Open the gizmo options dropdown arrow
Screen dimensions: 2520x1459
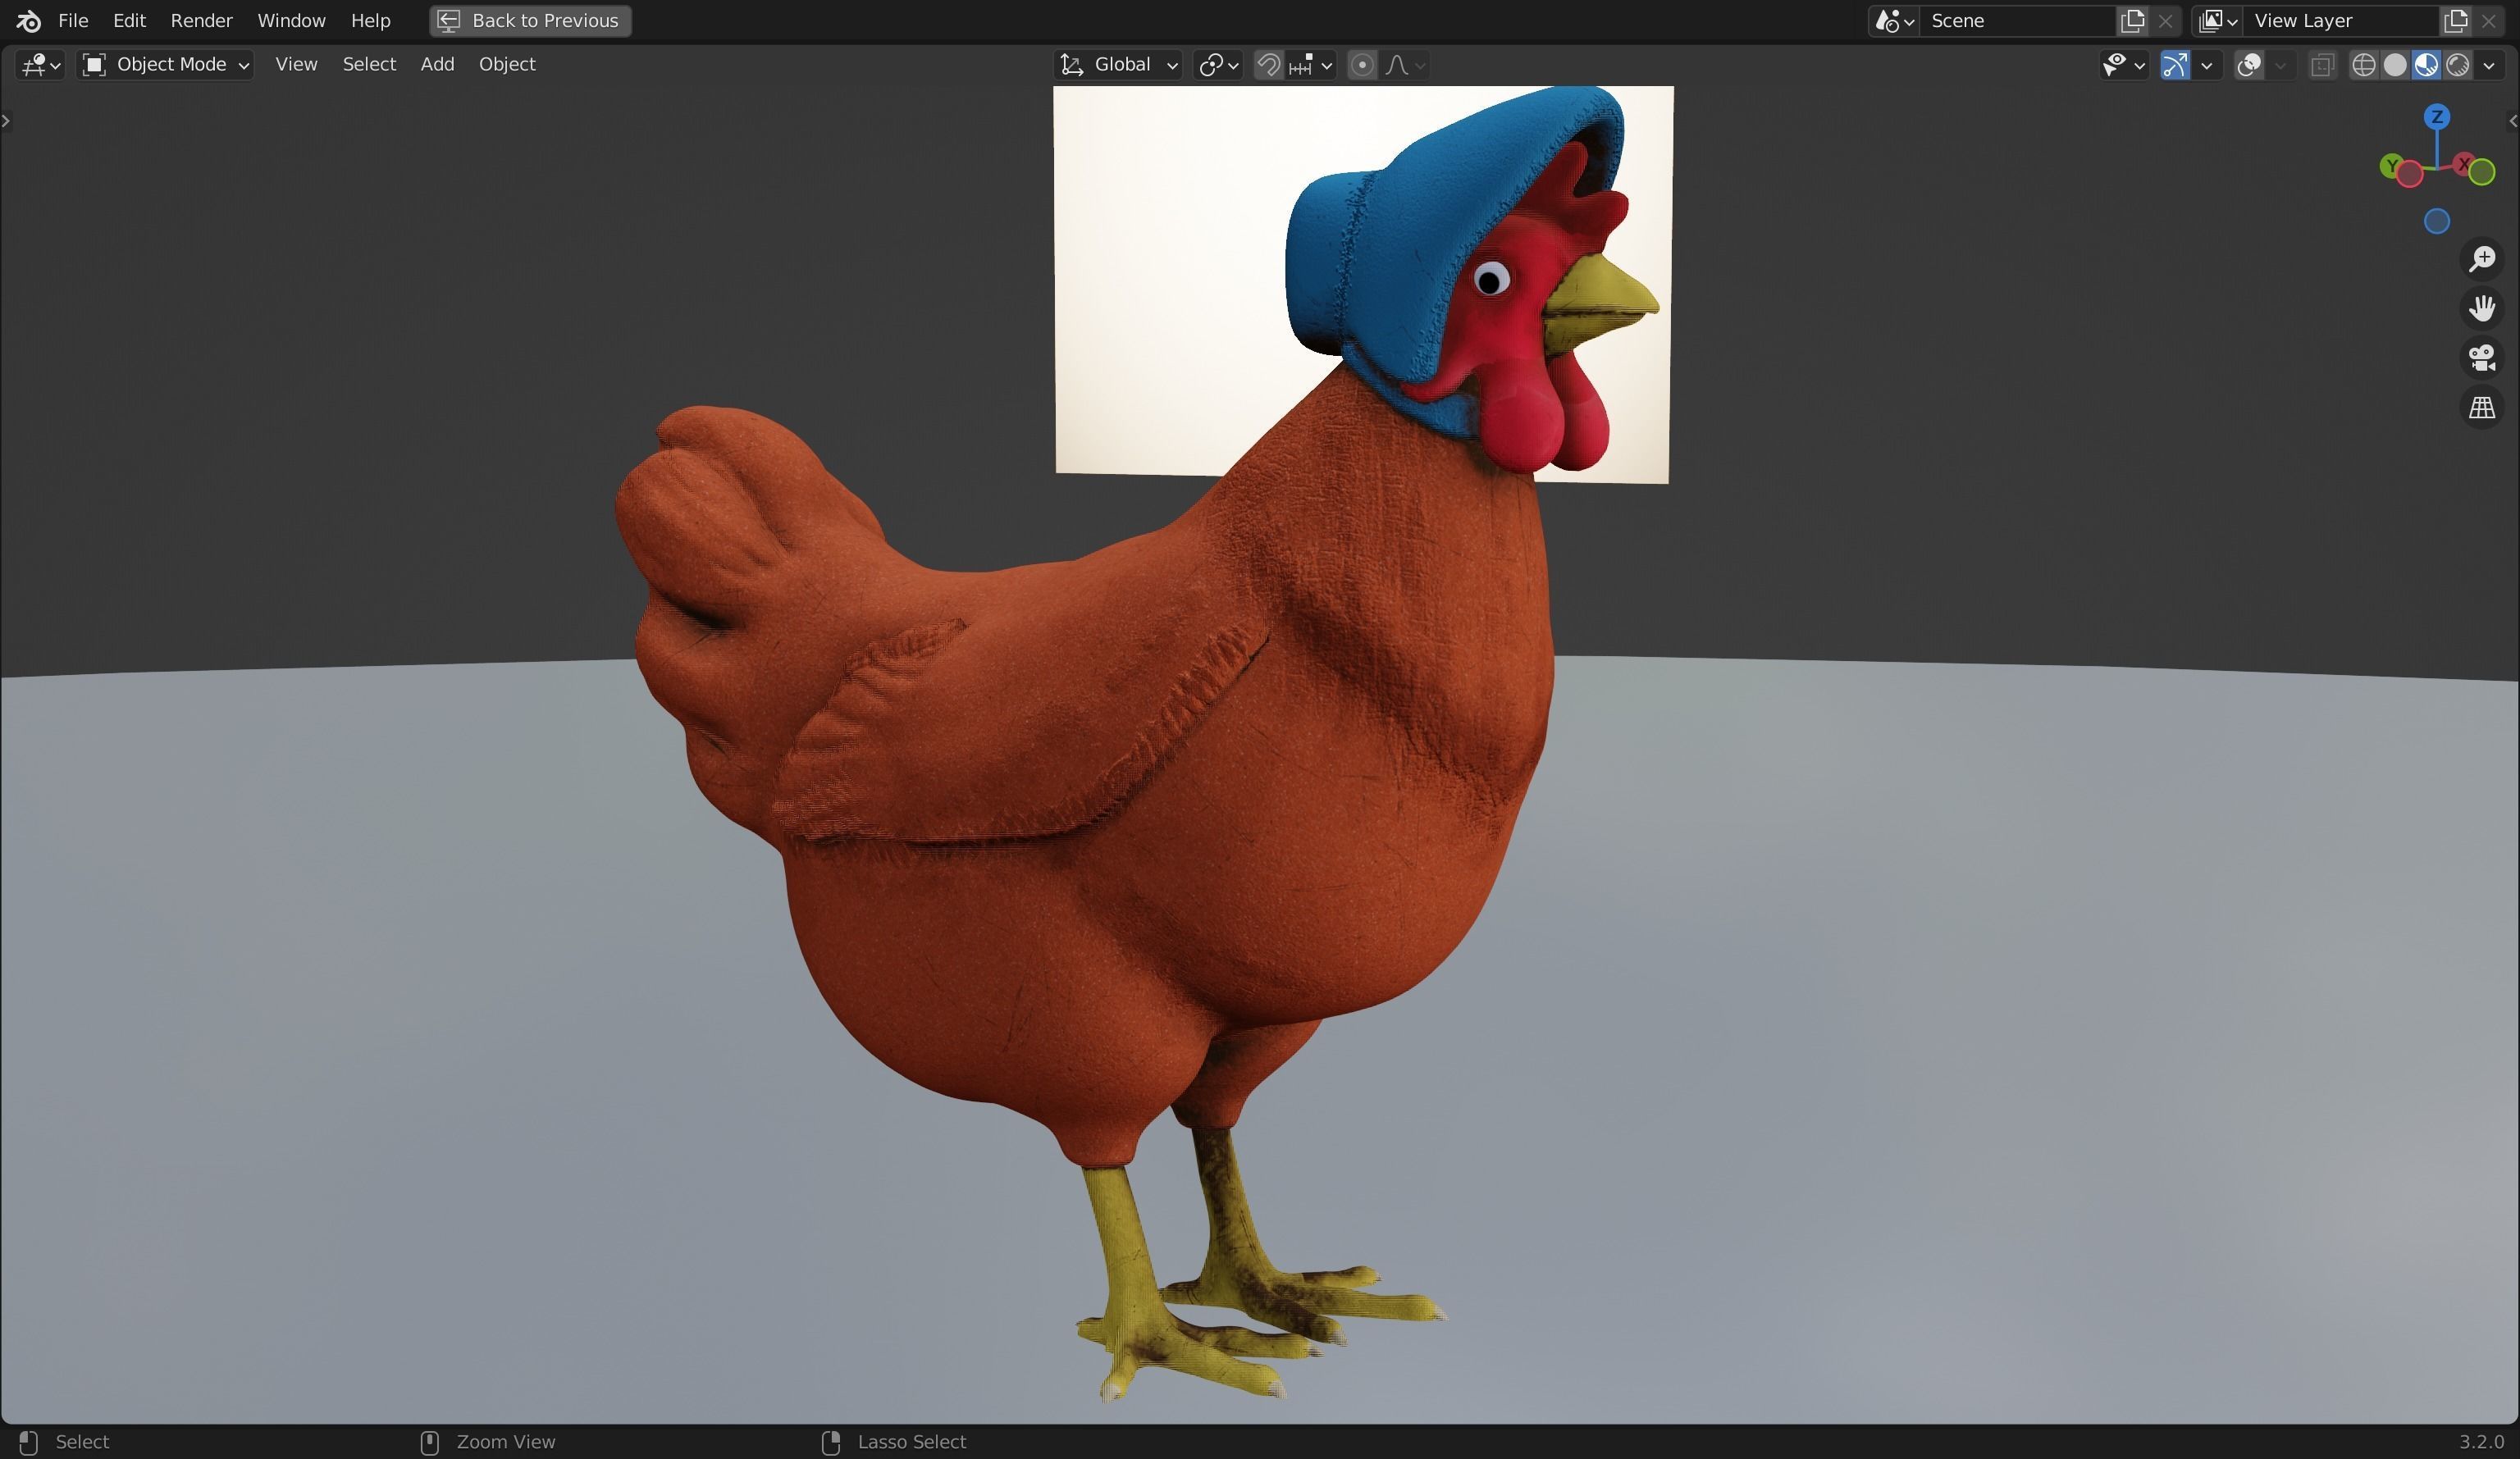pos(2206,65)
